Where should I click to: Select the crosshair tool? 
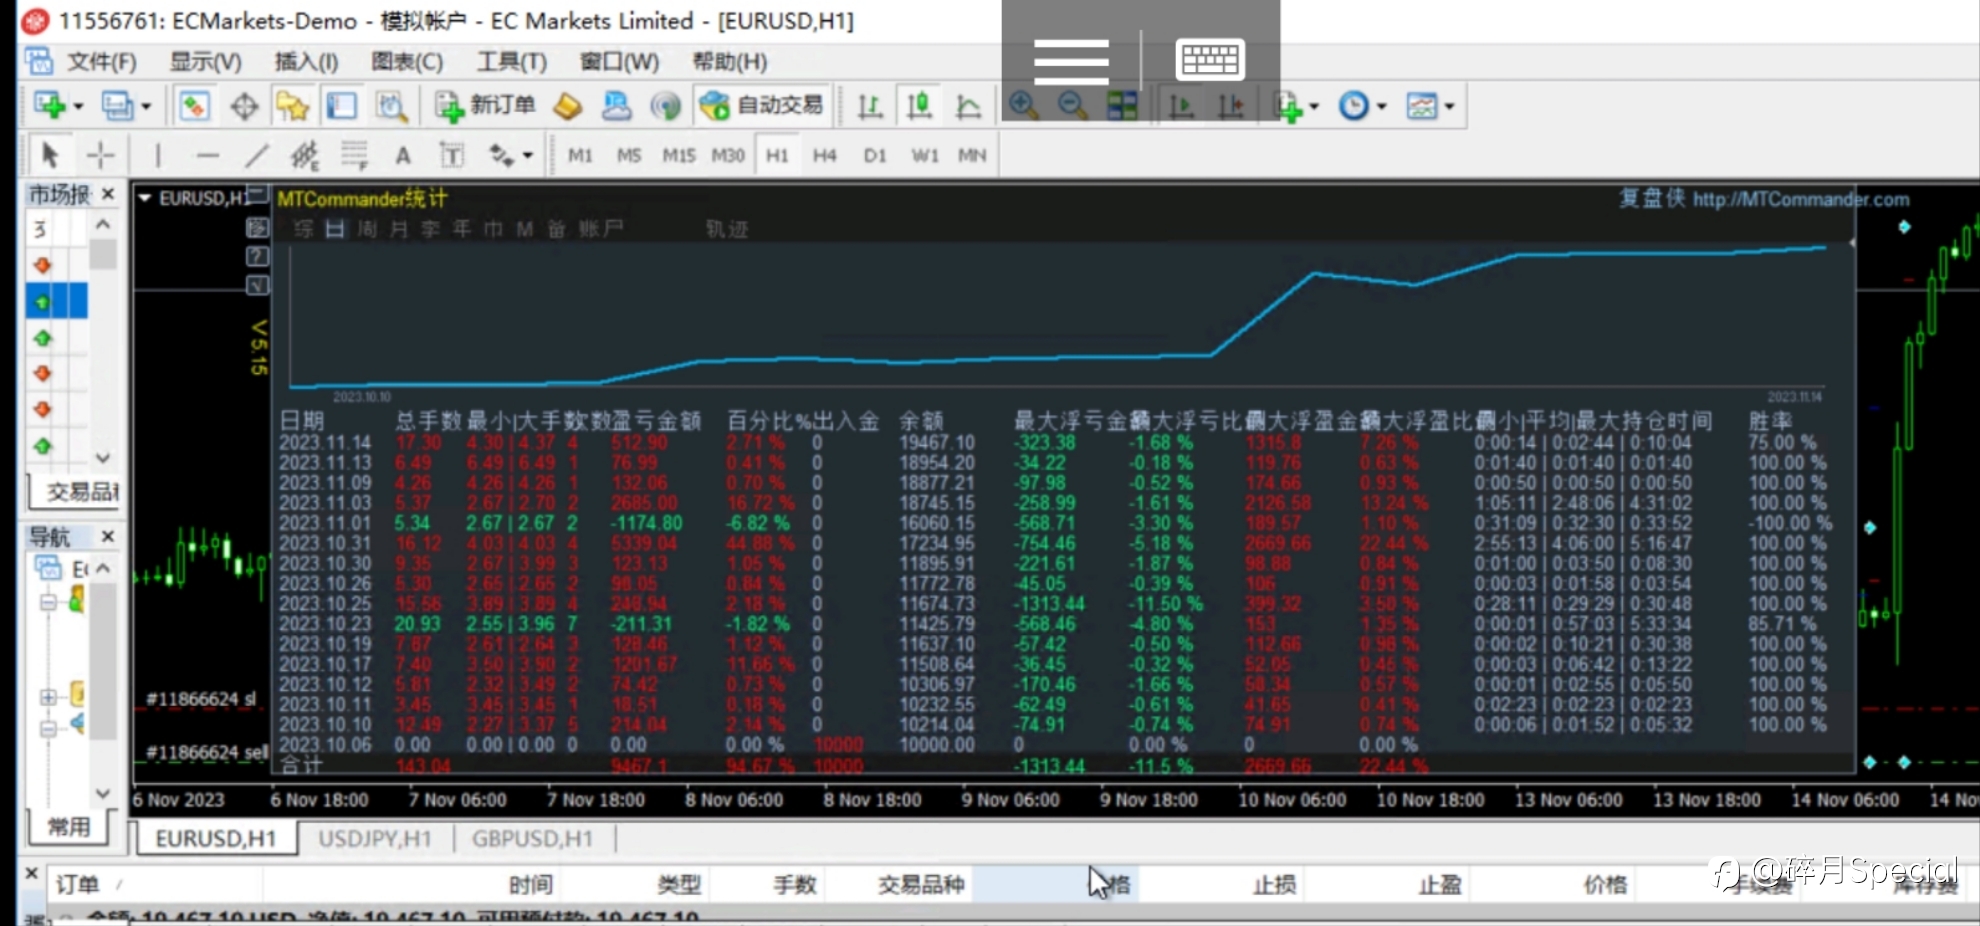coord(100,155)
